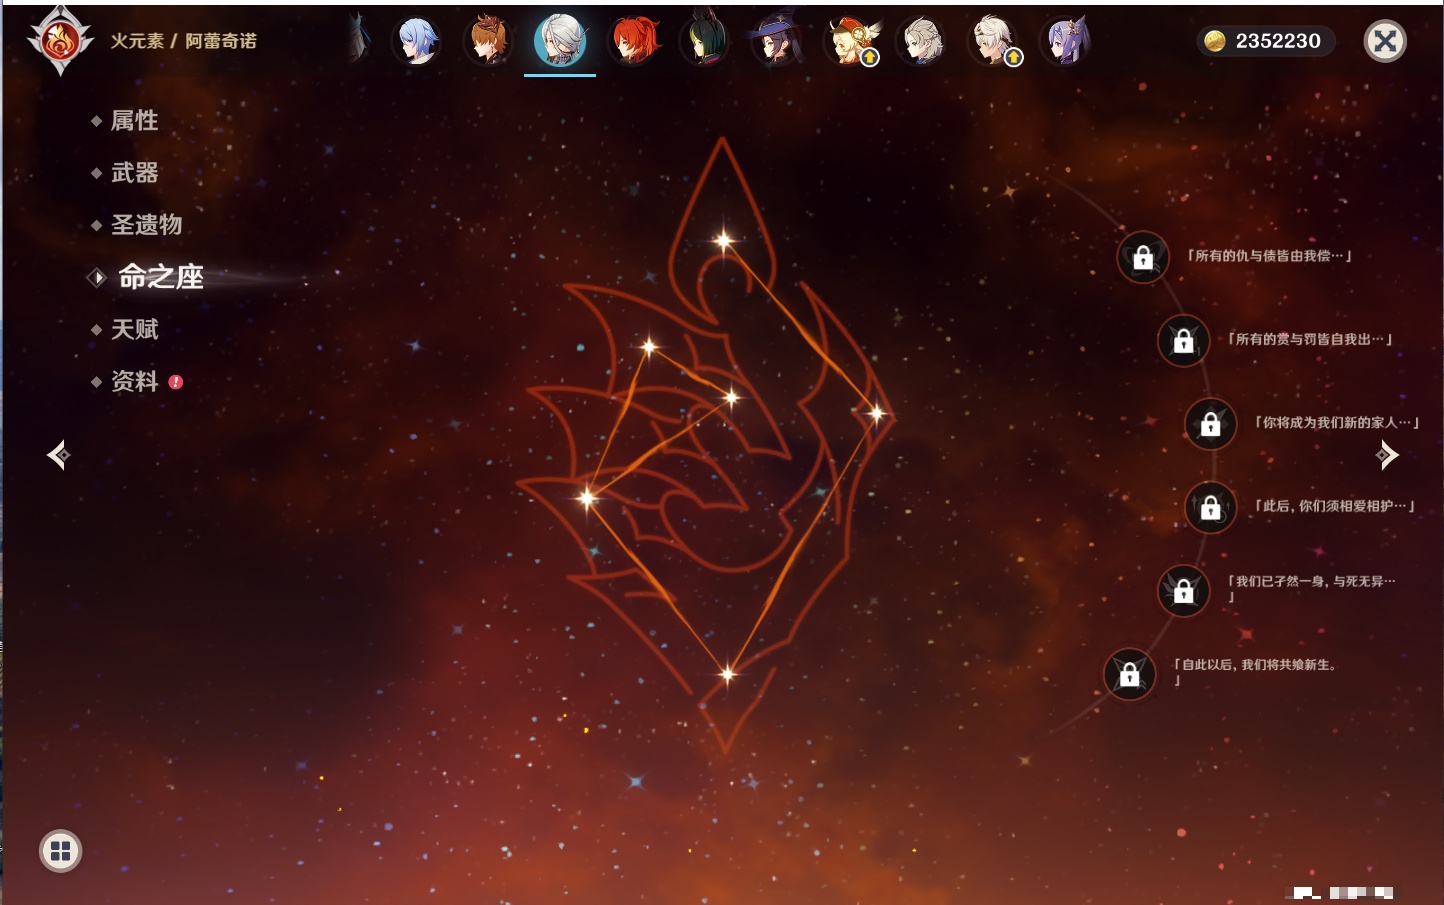Click the upgrade arrow badge on Klee's avatar
Viewport: 1444px width, 905px height.
[x=870, y=58]
